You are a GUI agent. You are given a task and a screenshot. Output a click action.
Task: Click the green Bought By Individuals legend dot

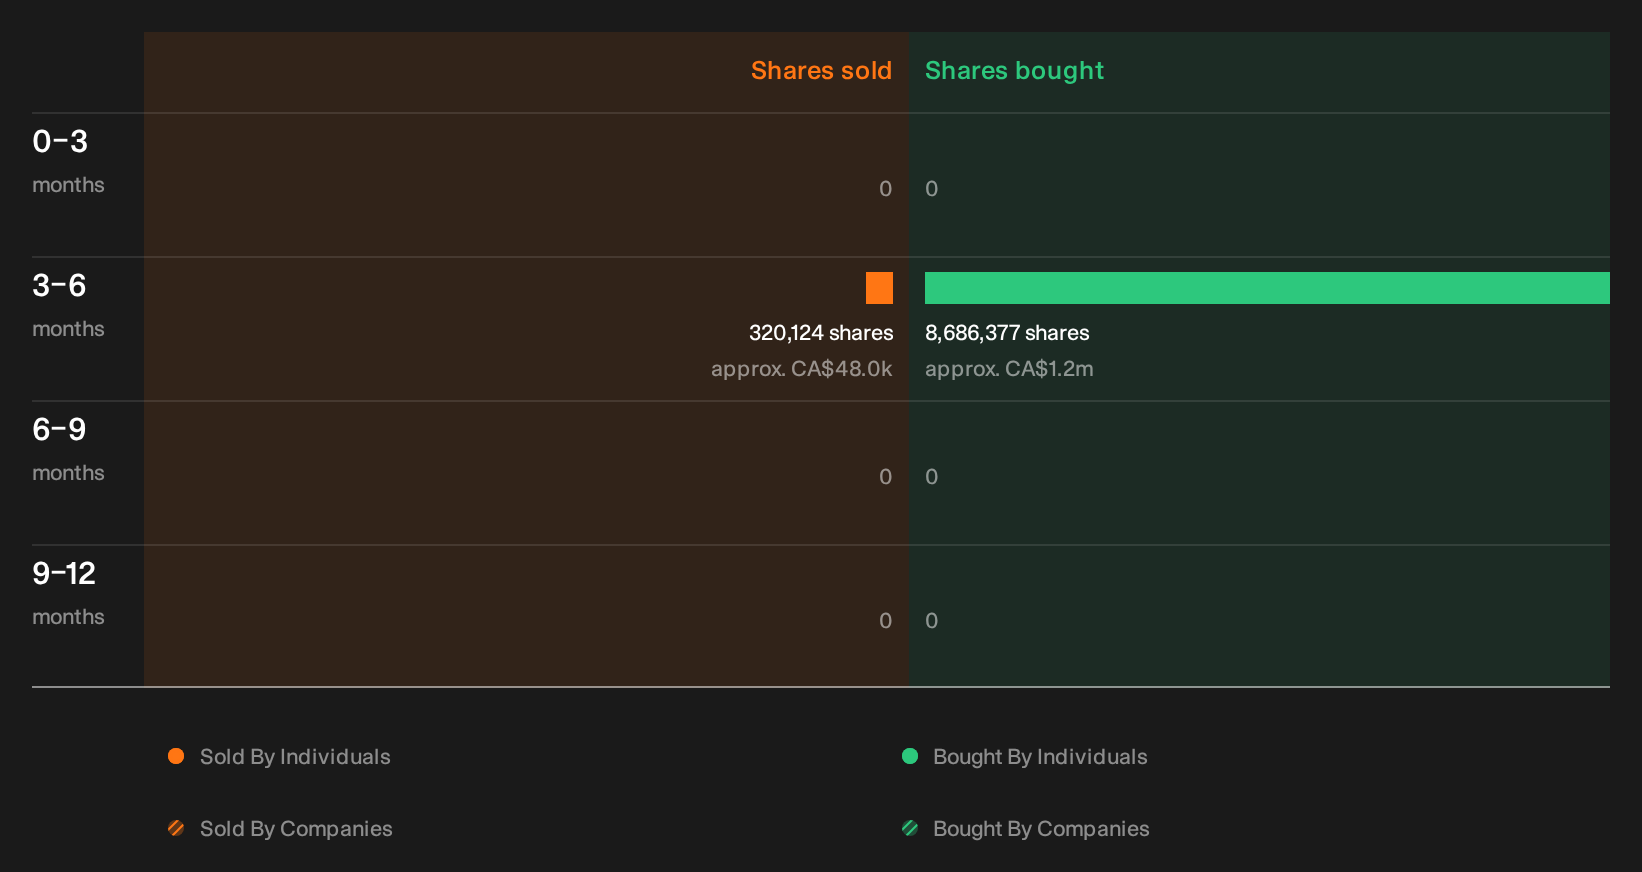(910, 756)
